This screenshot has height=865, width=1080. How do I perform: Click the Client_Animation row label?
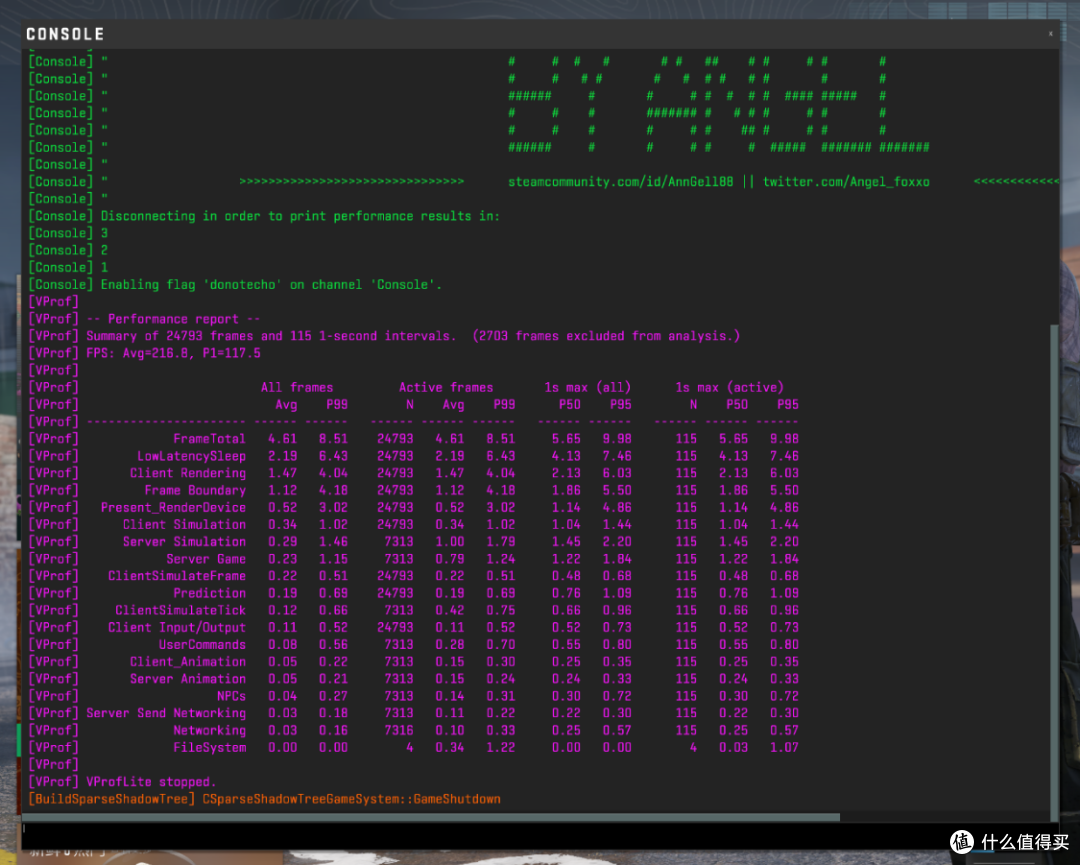(x=188, y=662)
